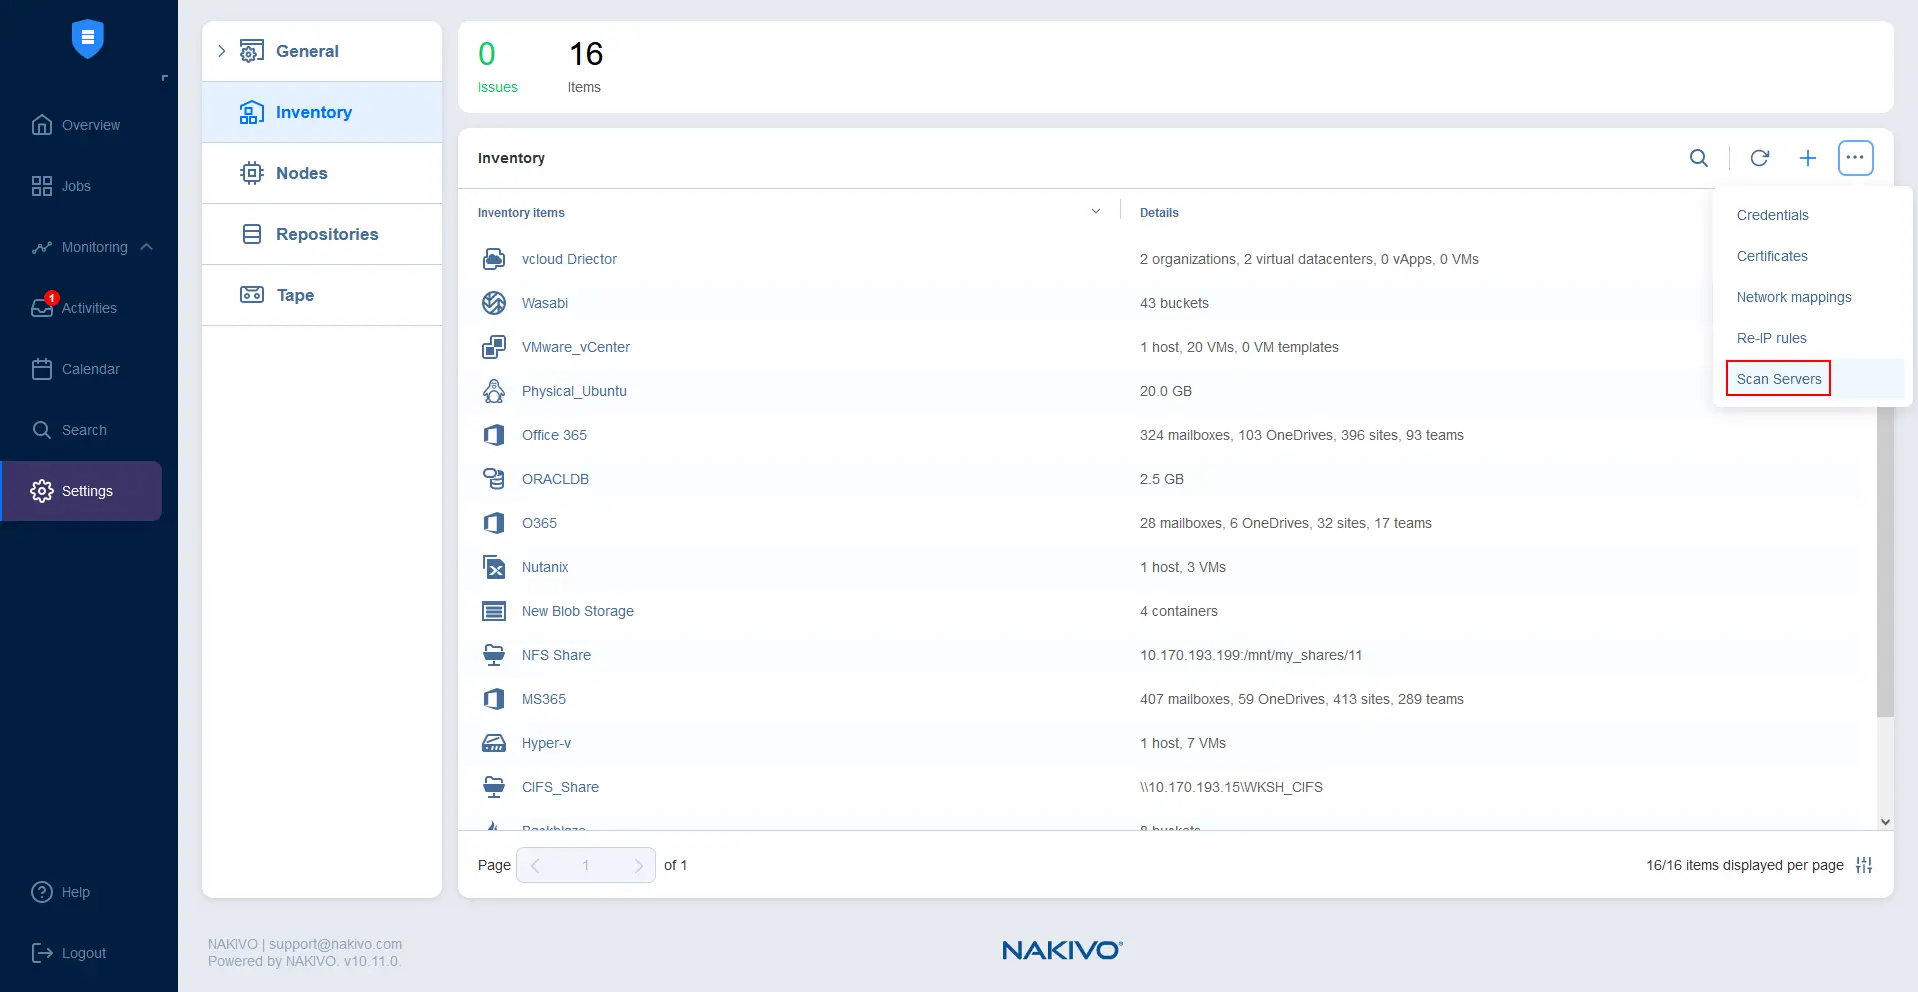The width and height of the screenshot is (1918, 992).
Task: Click the three-dots more options button
Action: [1855, 158]
